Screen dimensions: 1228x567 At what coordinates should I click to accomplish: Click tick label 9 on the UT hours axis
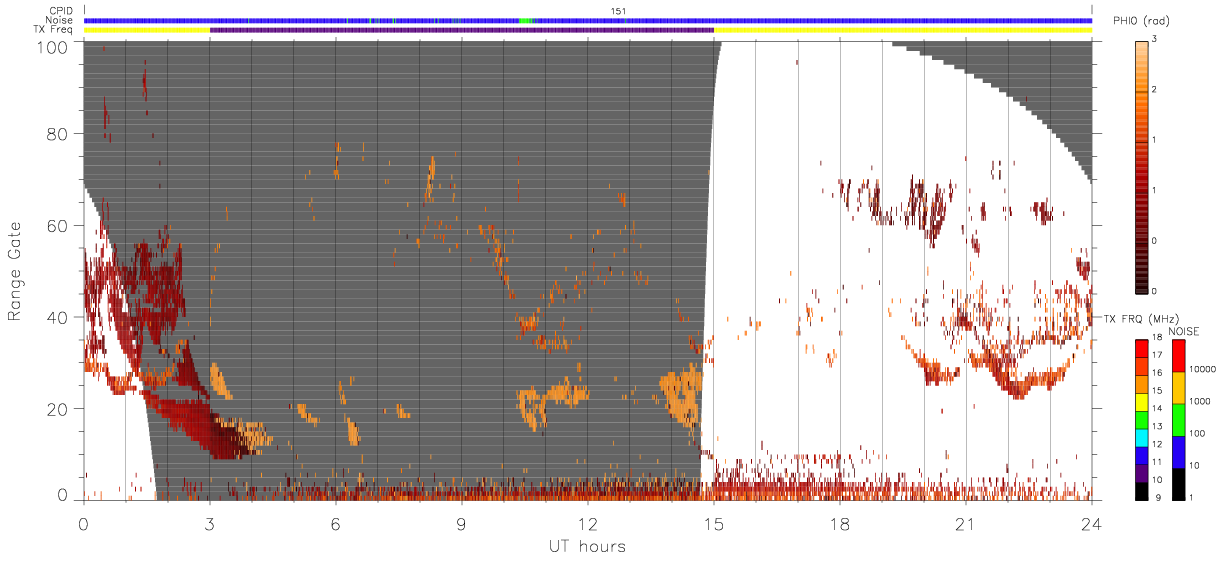pos(462,524)
